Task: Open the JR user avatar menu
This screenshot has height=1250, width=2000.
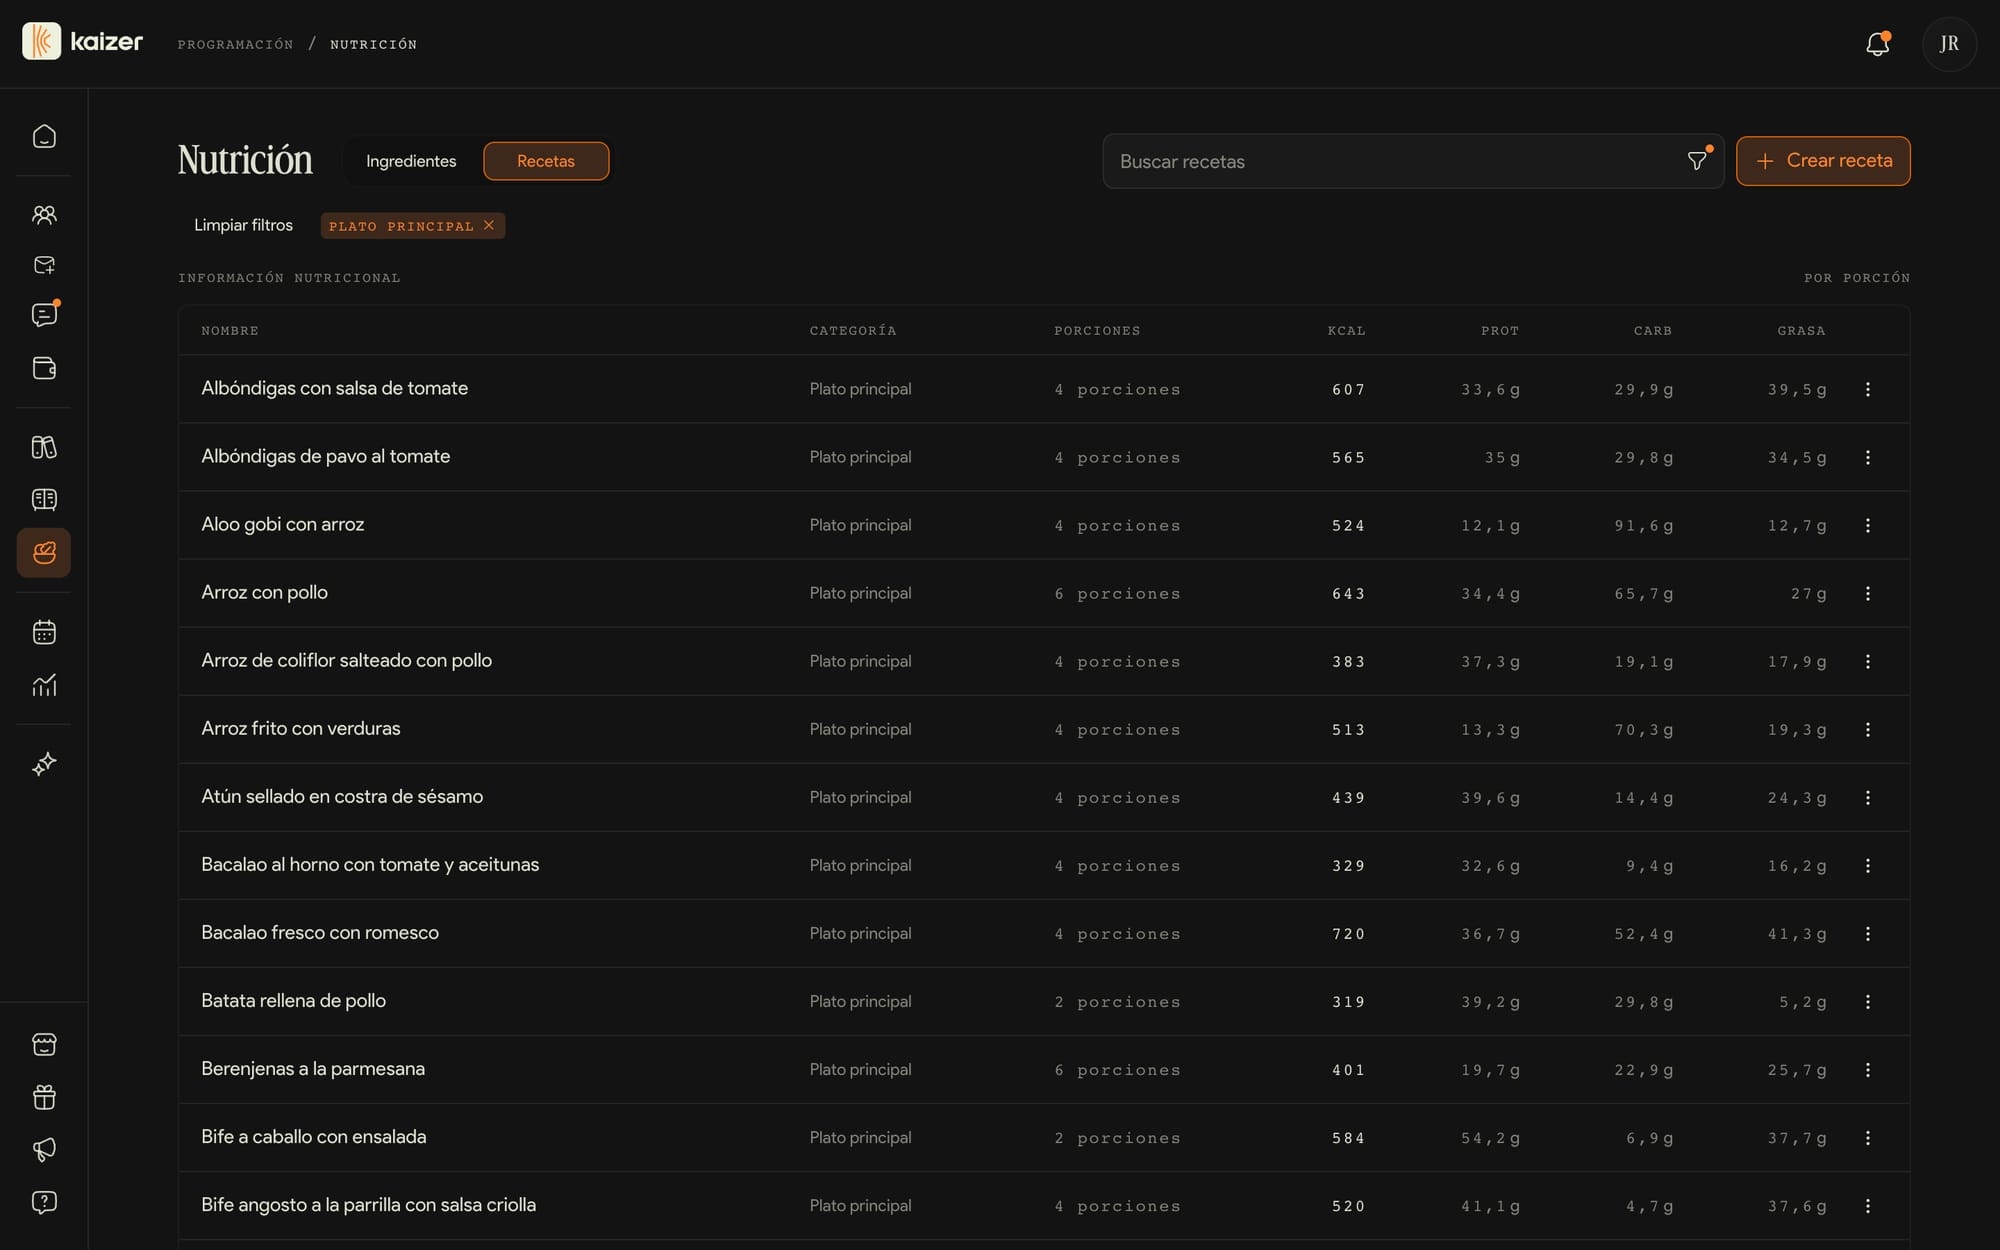Action: tap(1949, 44)
